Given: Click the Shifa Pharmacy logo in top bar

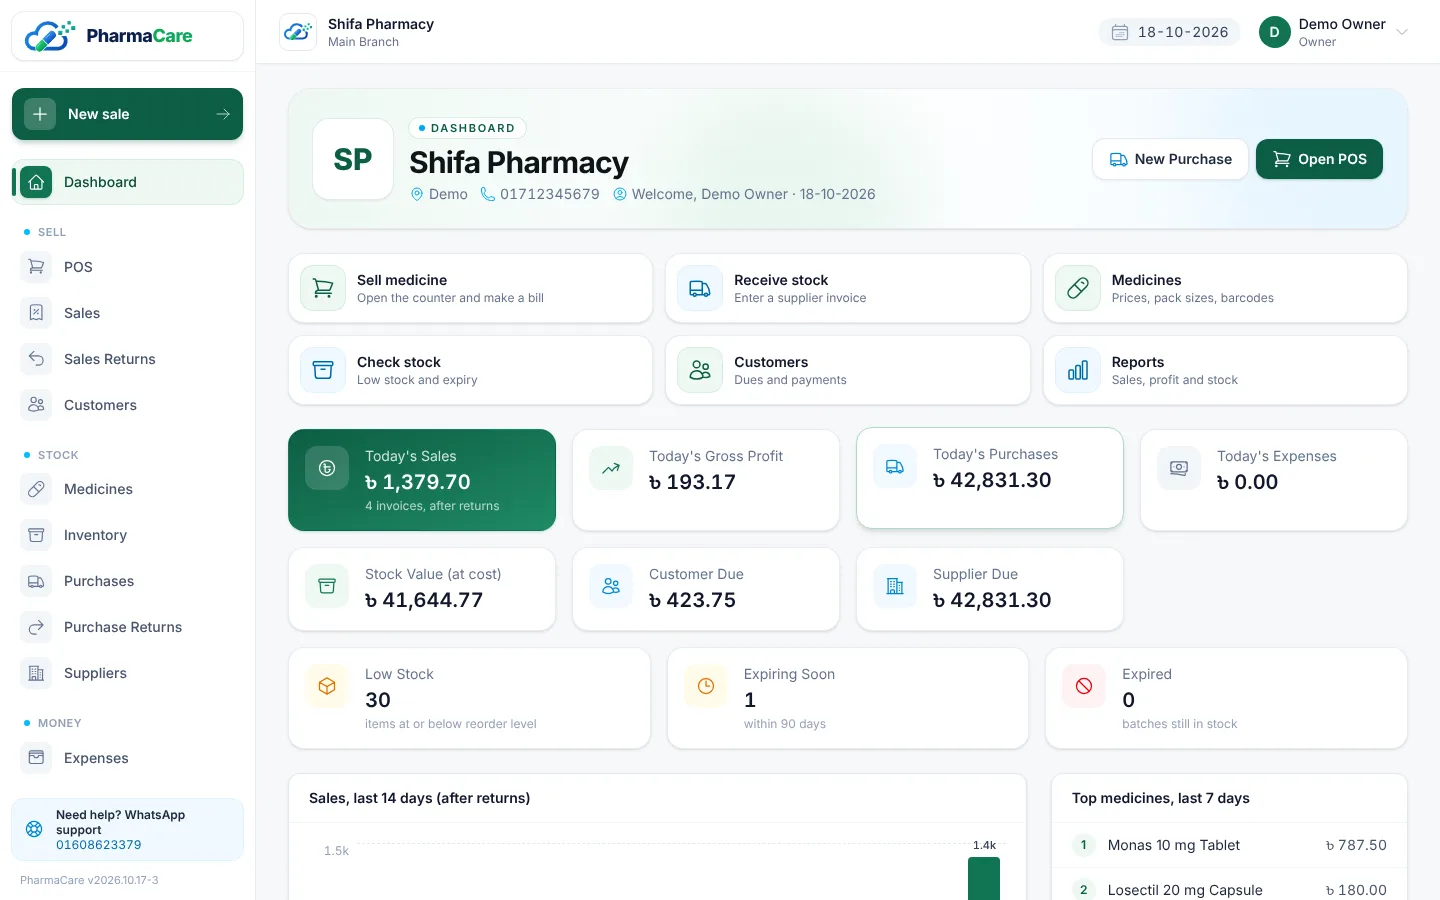Looking at the screenshot, I should point(298,32).
